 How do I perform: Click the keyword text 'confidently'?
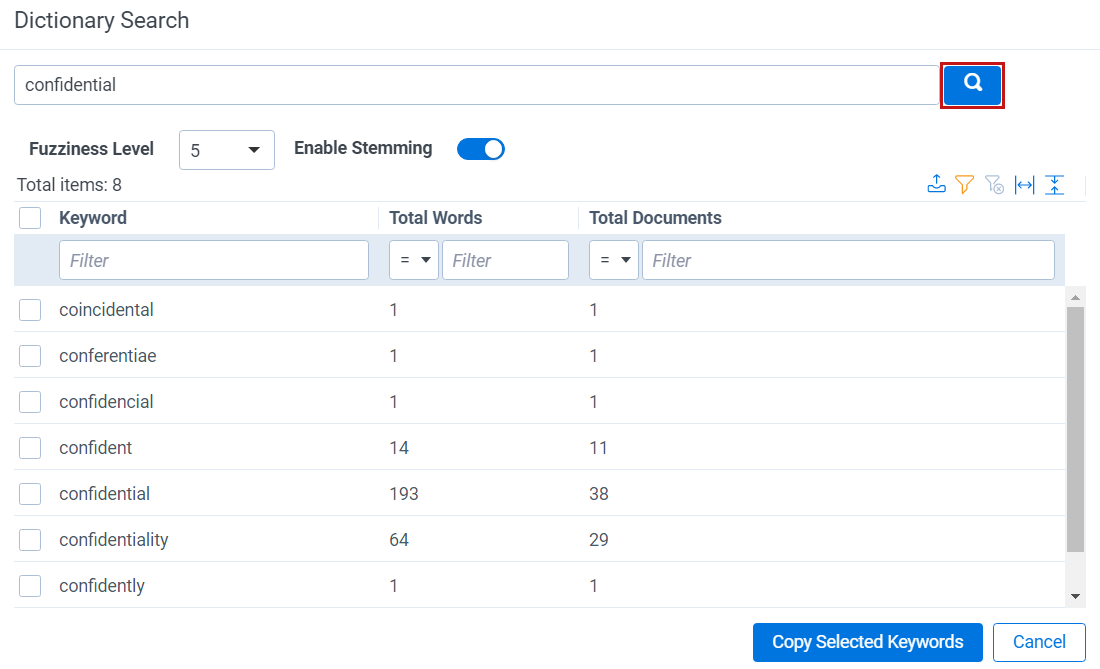pos(102,586)
